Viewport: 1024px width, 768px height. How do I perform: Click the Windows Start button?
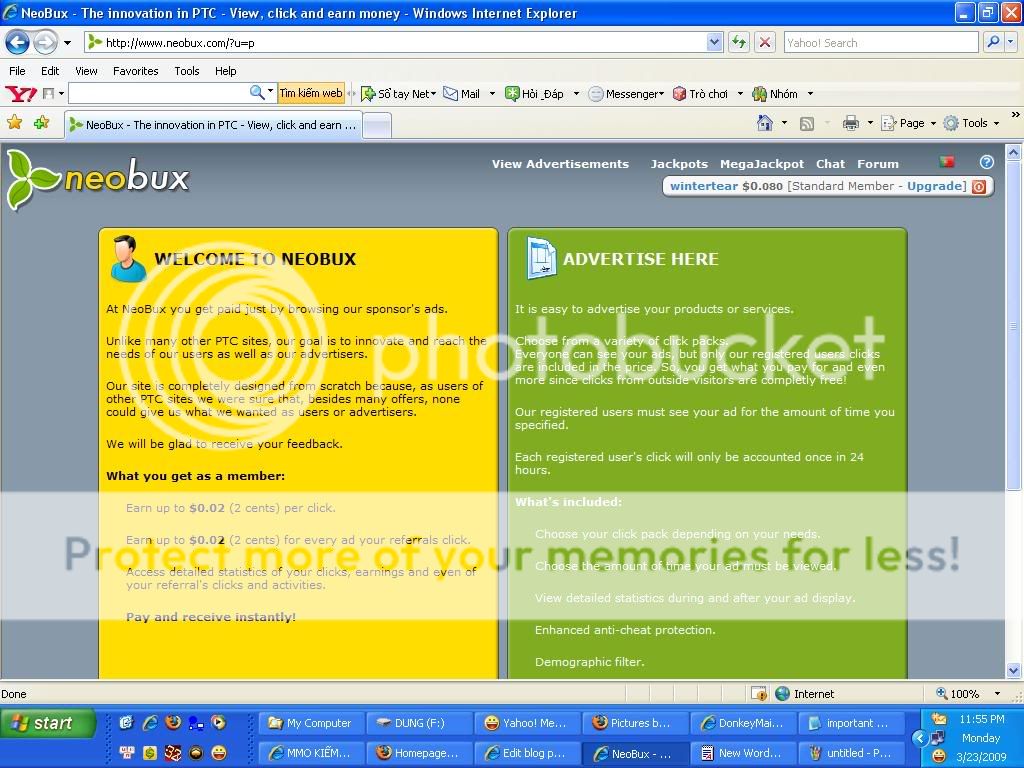click(x=48, y=723)
